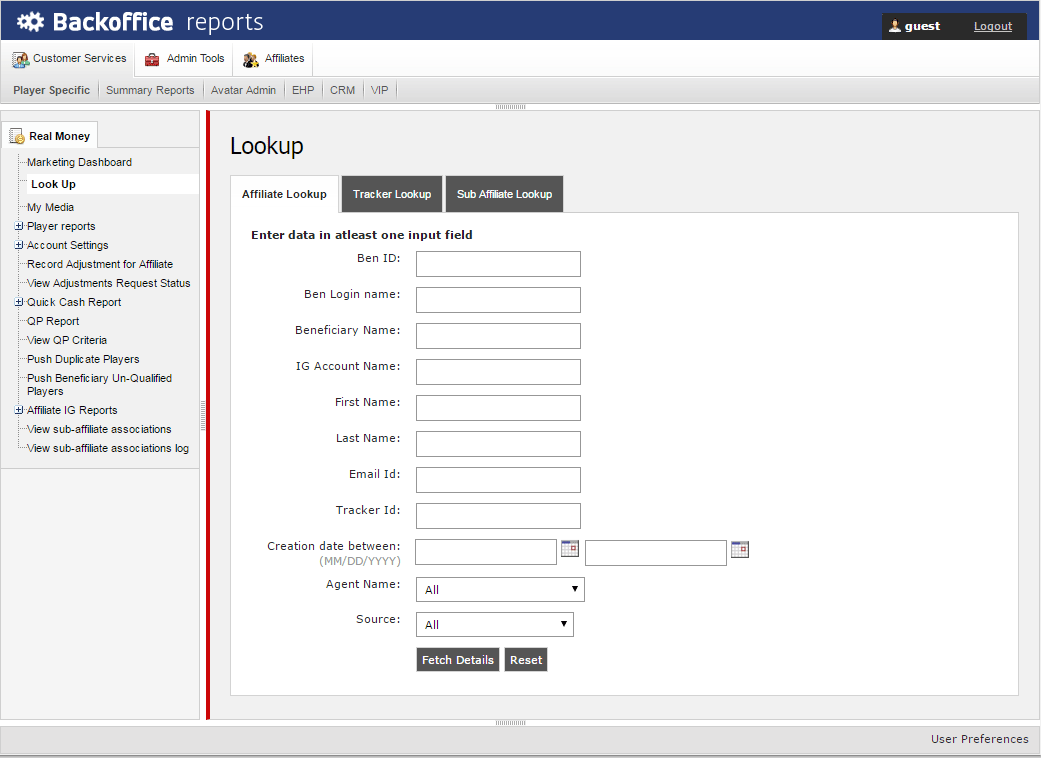Expand the Quick Cash Report node
1041x758 pixels.
pyautogui.click(x=19, y=302)
